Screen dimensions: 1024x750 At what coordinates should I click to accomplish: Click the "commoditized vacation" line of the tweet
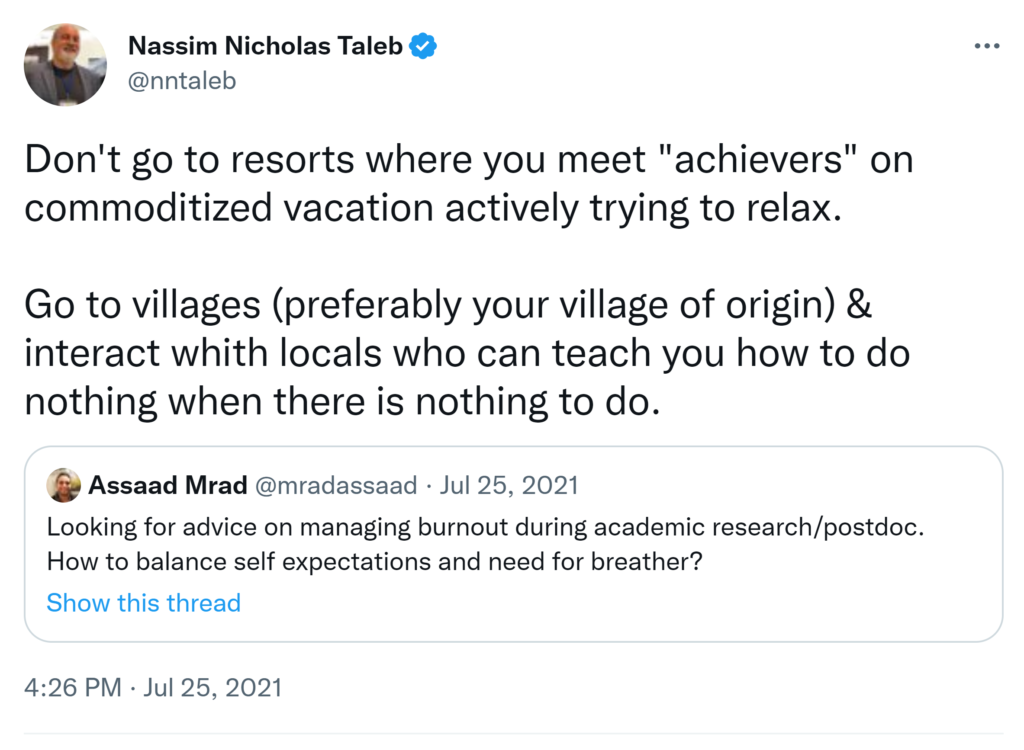pos(427,207)
